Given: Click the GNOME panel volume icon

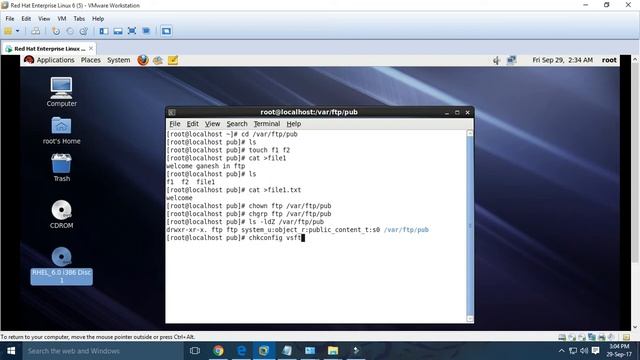Looking at the screenshot, I should point(497,60).
